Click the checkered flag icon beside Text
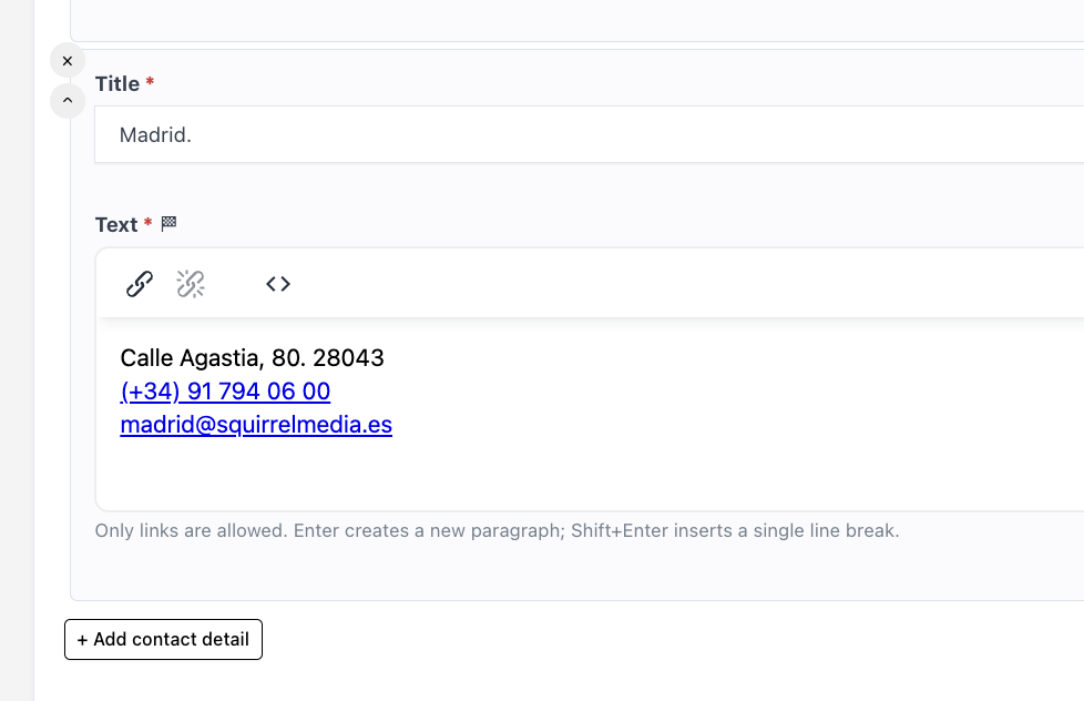 [169, 223]
